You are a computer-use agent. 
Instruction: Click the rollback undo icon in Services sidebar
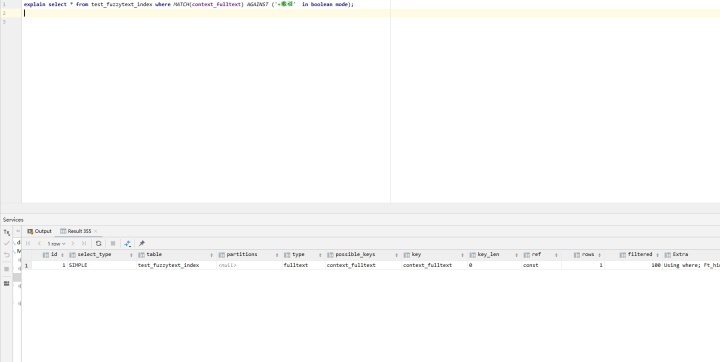(x=6, y=255)
